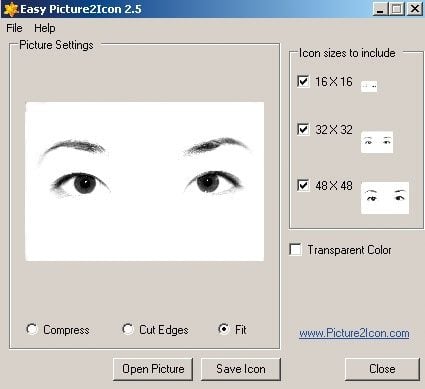Screen dimensions: 425x389
Task: Click the 16×16 icon preview thumbnail
Action: tap(369, 86)
